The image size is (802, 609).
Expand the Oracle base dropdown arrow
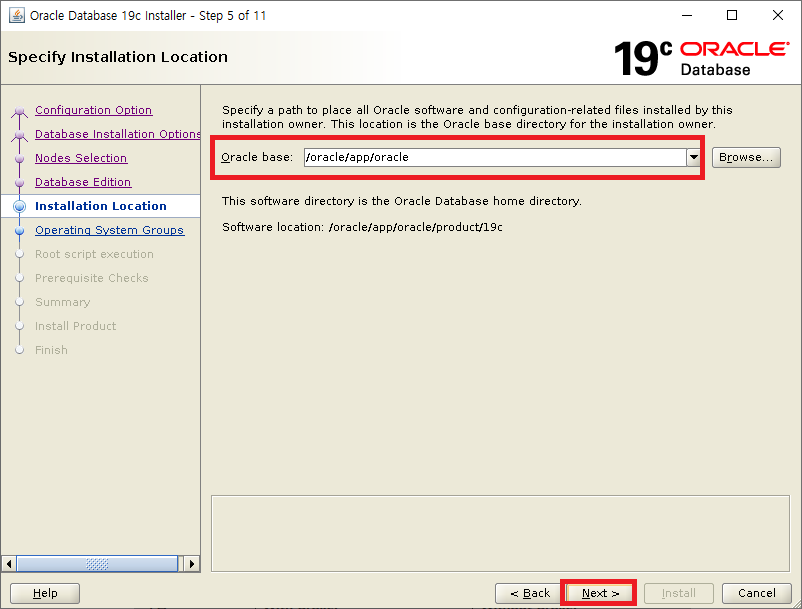[694, 157]
